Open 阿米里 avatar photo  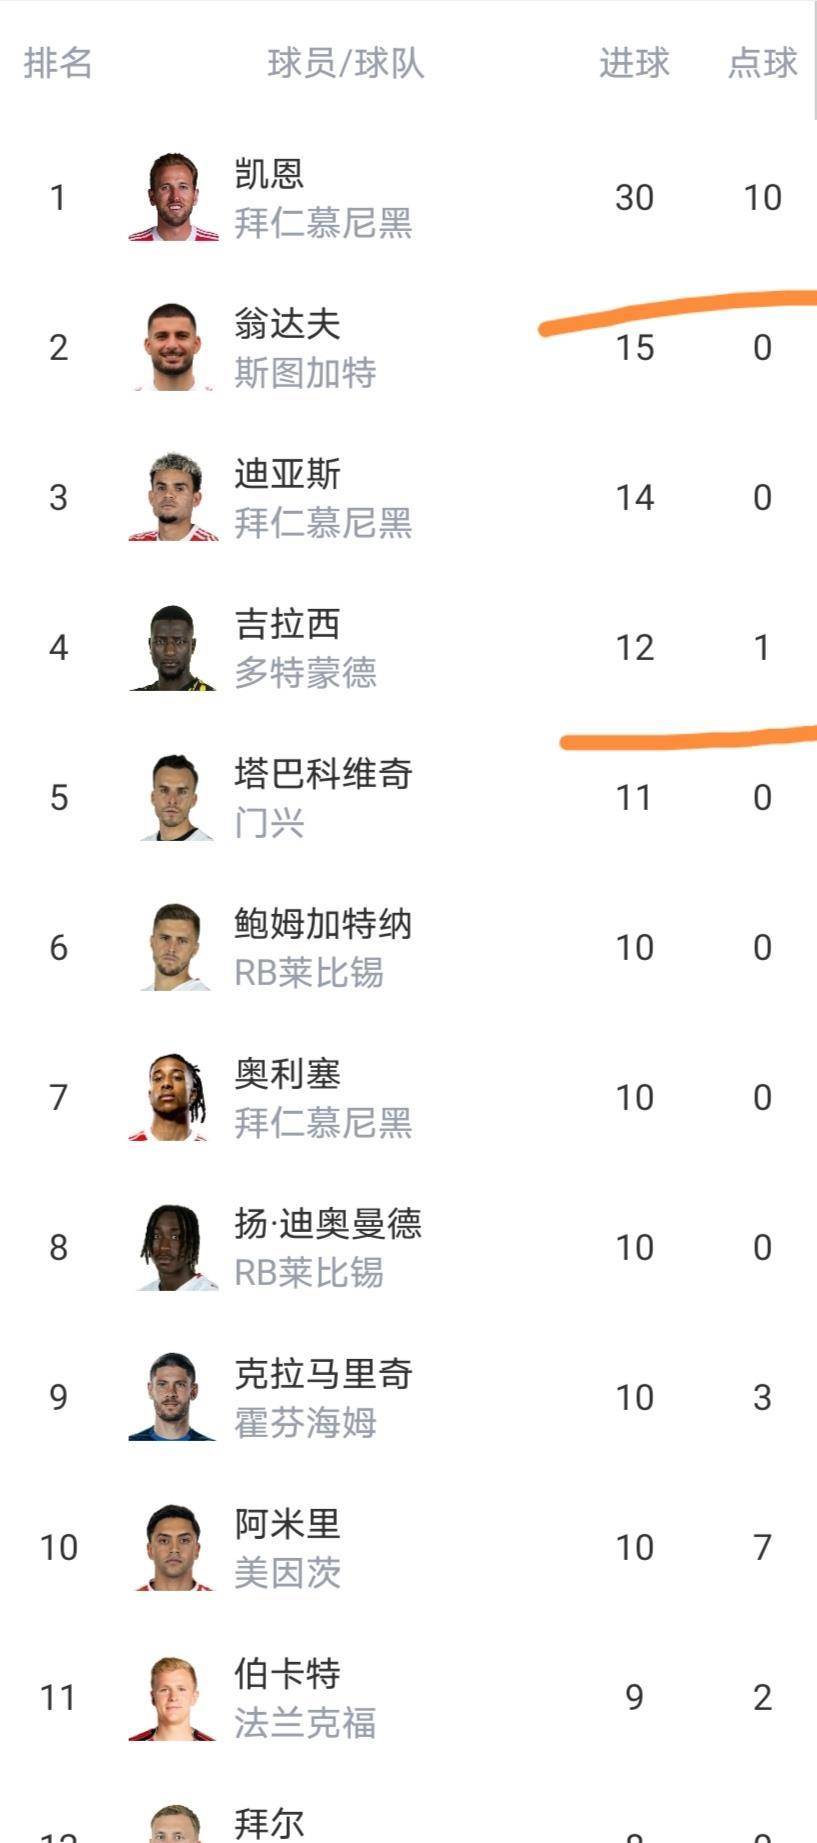click(x=173, y=1547)
